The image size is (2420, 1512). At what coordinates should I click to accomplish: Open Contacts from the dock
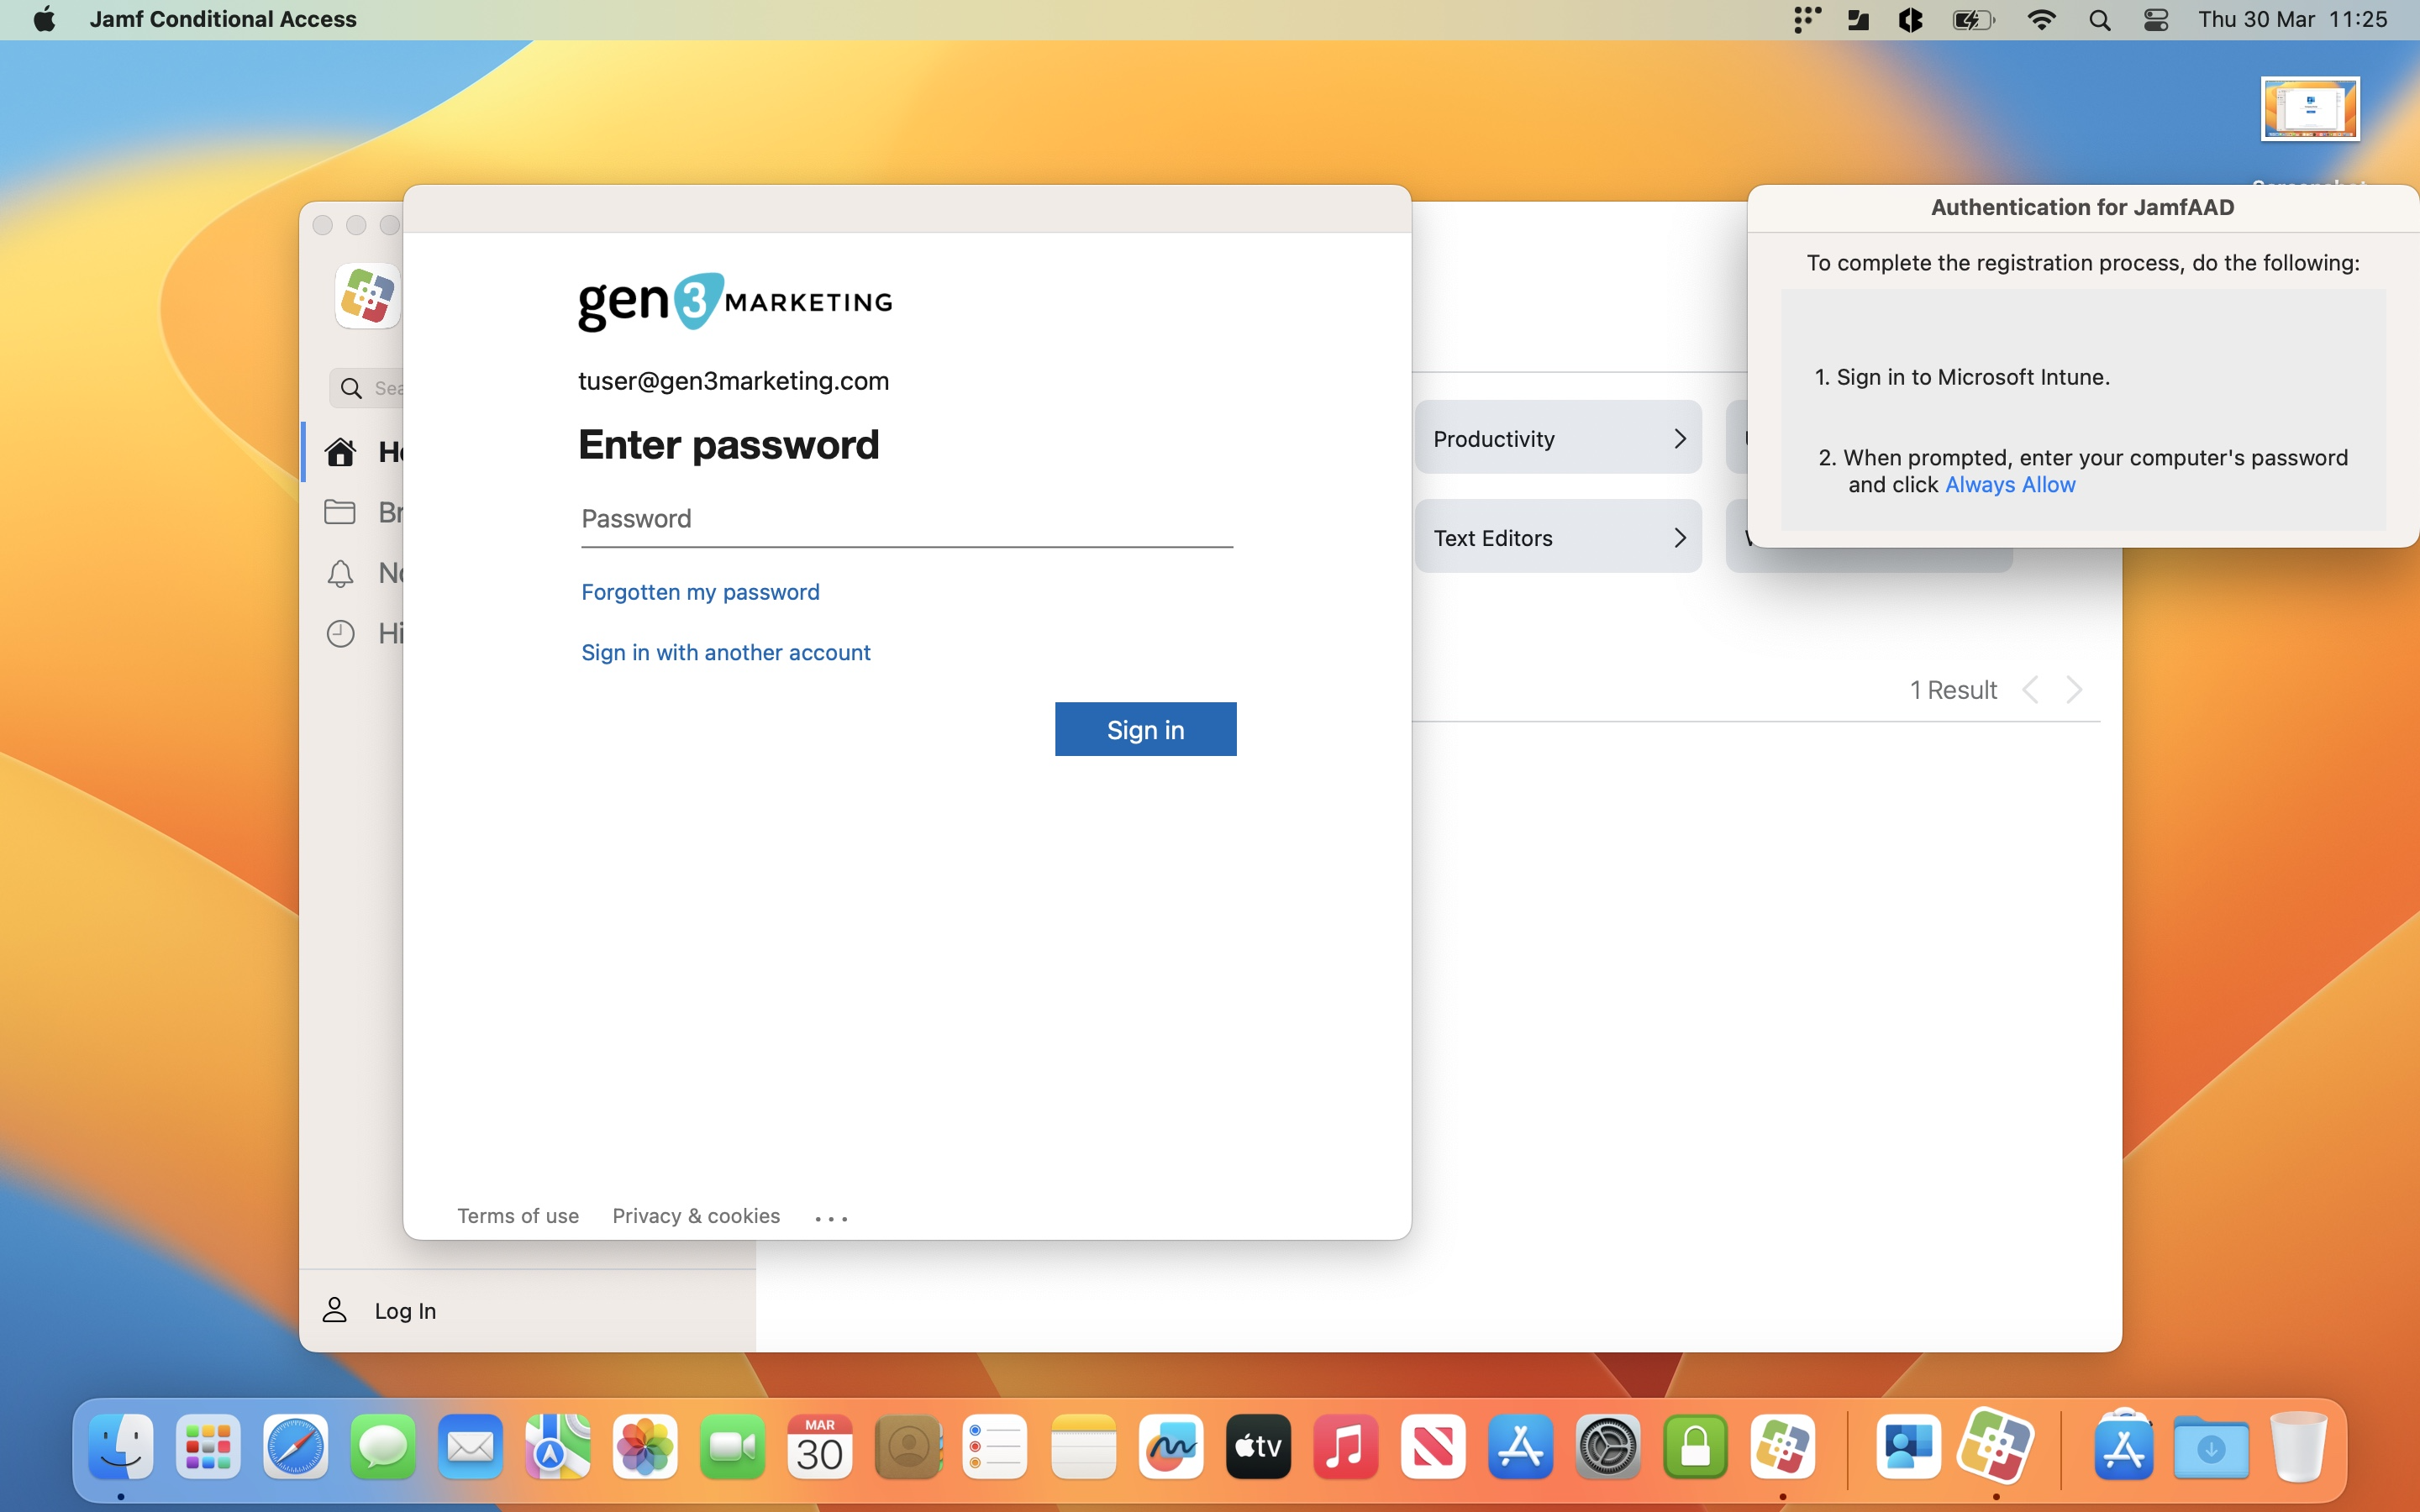pyautogui.click(x=908, y=1446)
